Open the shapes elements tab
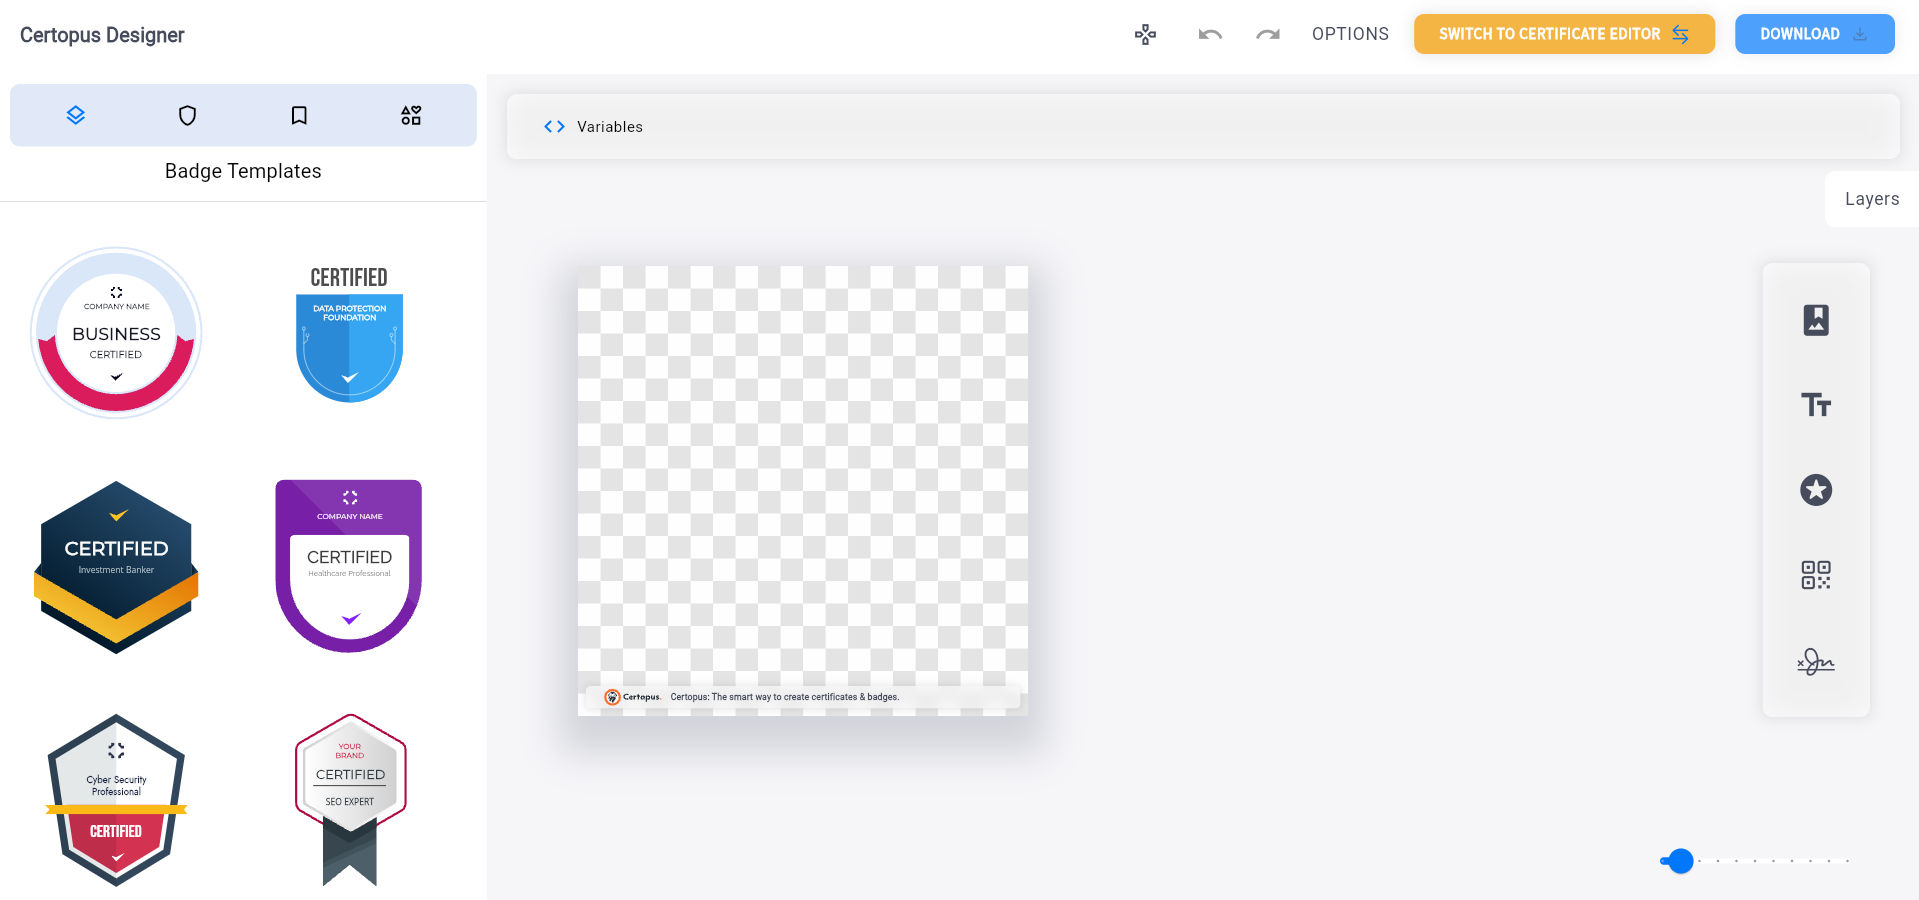The width and height of the screenshot is (1919, 900). click(x=411, y=115)
